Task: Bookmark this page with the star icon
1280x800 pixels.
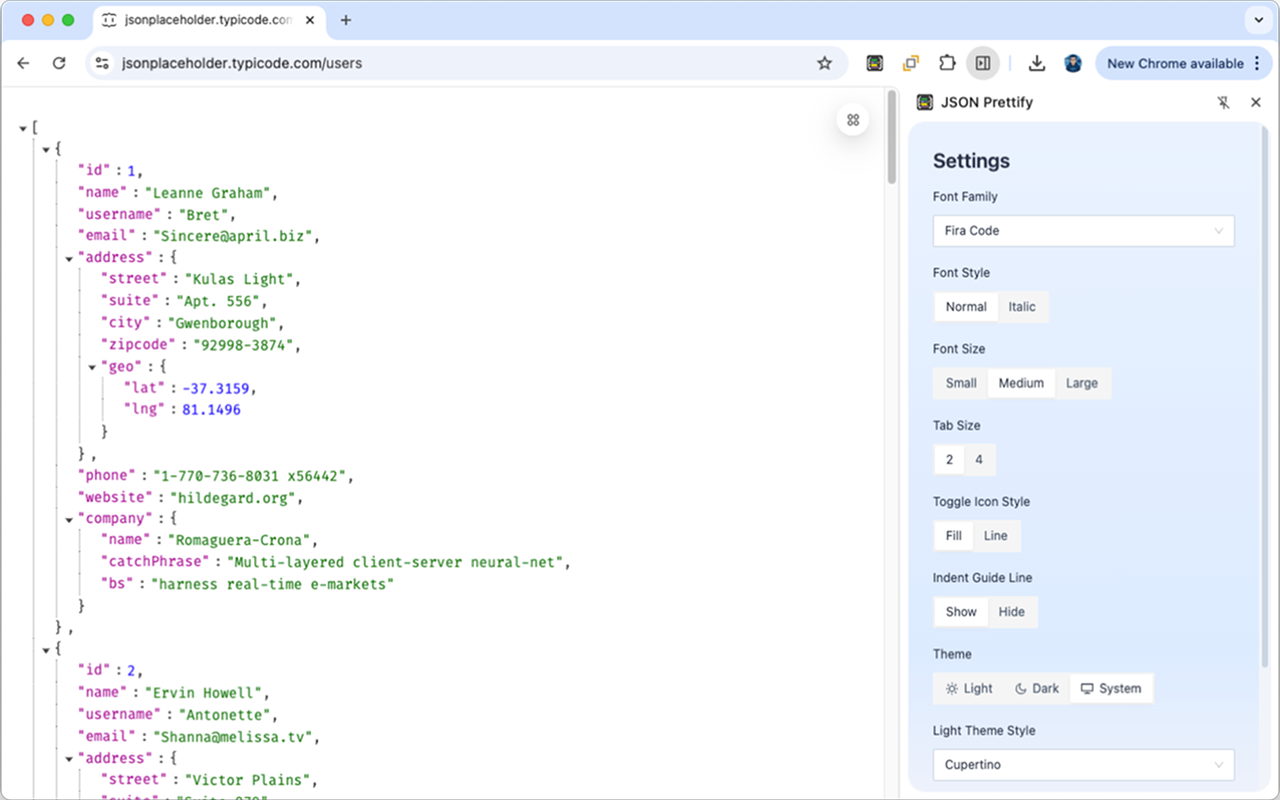Action: tap(825, 63)
